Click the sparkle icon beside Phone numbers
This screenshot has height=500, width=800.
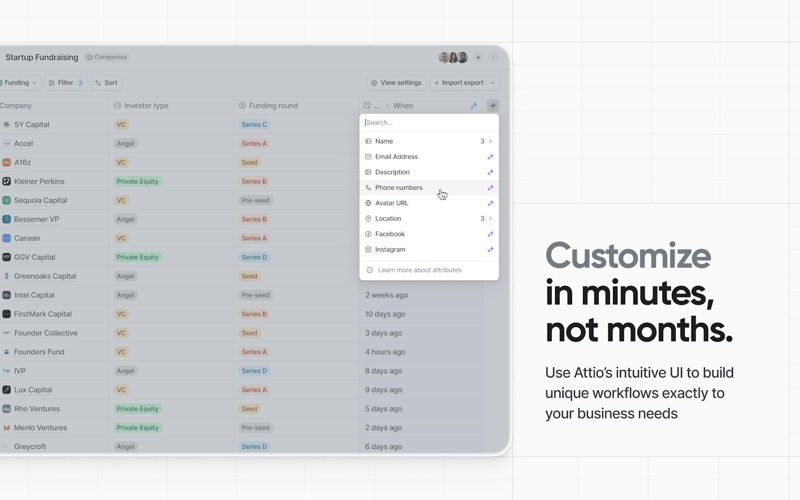point(490,188)
